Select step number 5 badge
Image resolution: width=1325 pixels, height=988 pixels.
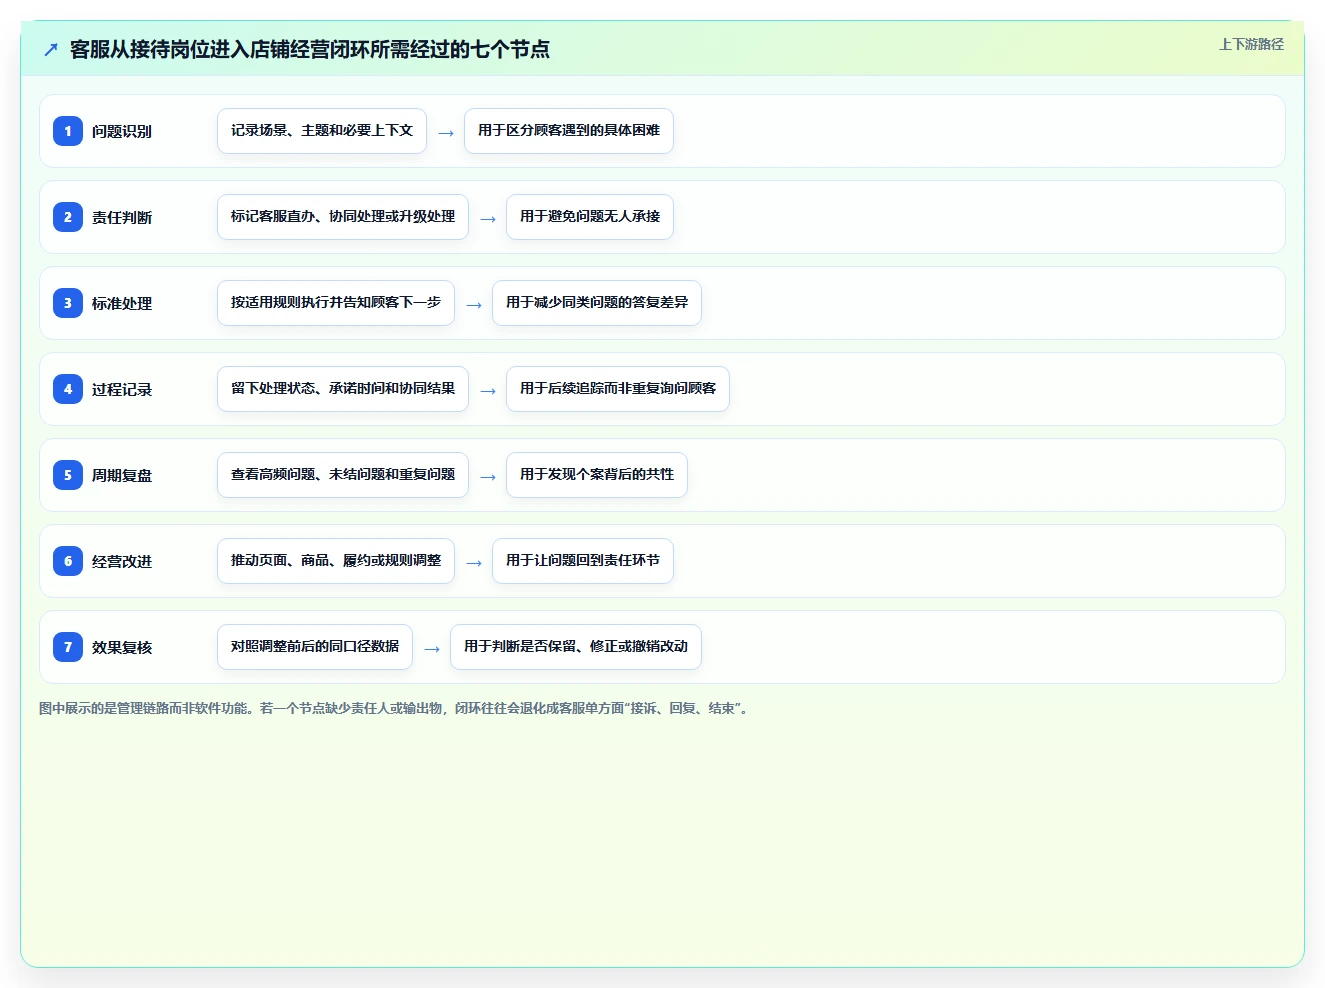(68, 475)
